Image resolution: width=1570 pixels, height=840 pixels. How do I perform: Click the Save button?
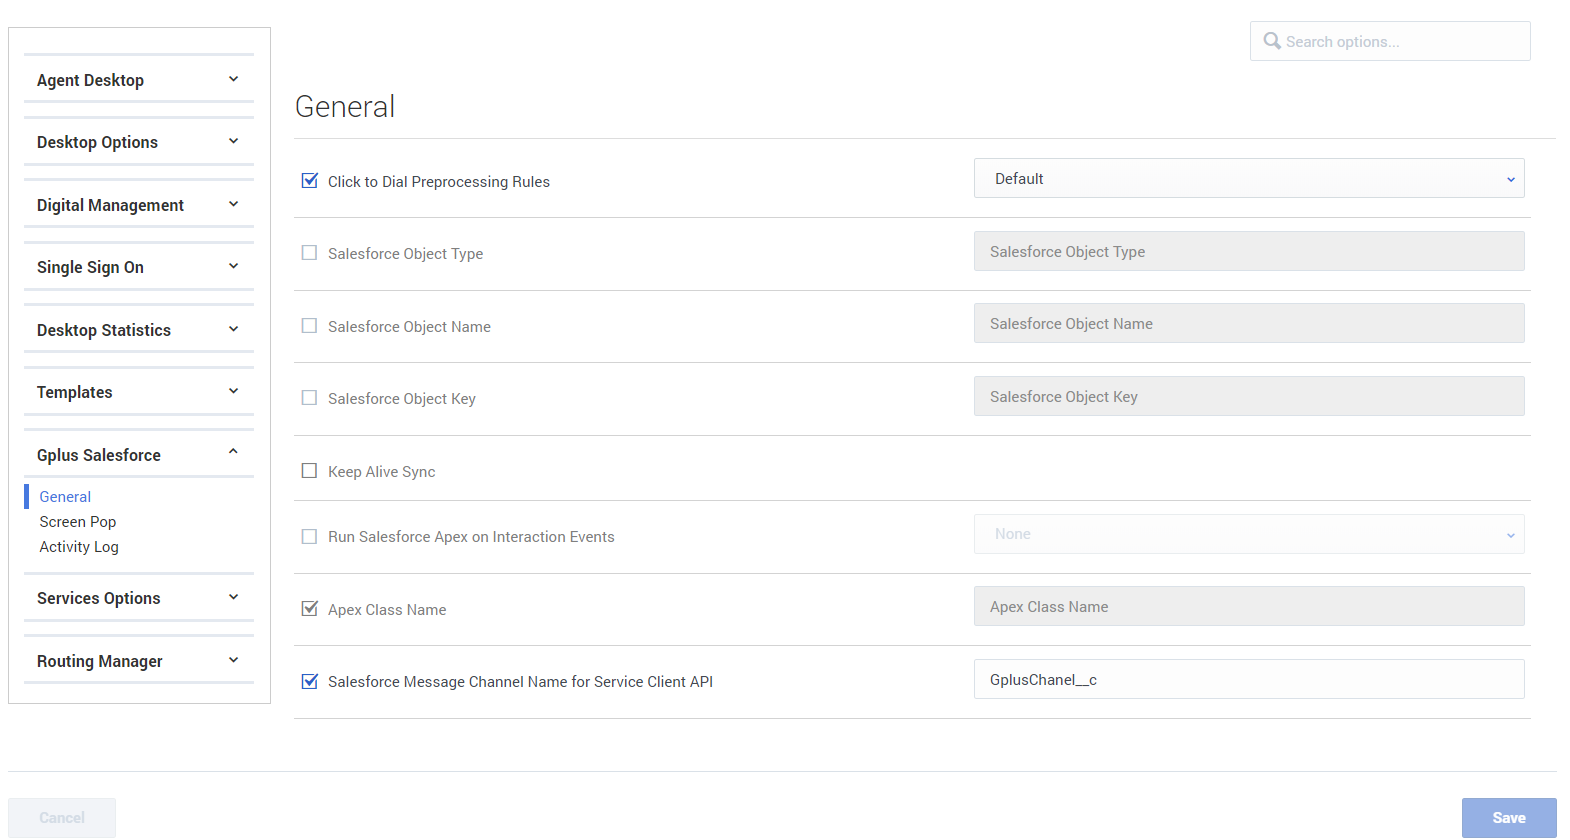point(1508,818)
